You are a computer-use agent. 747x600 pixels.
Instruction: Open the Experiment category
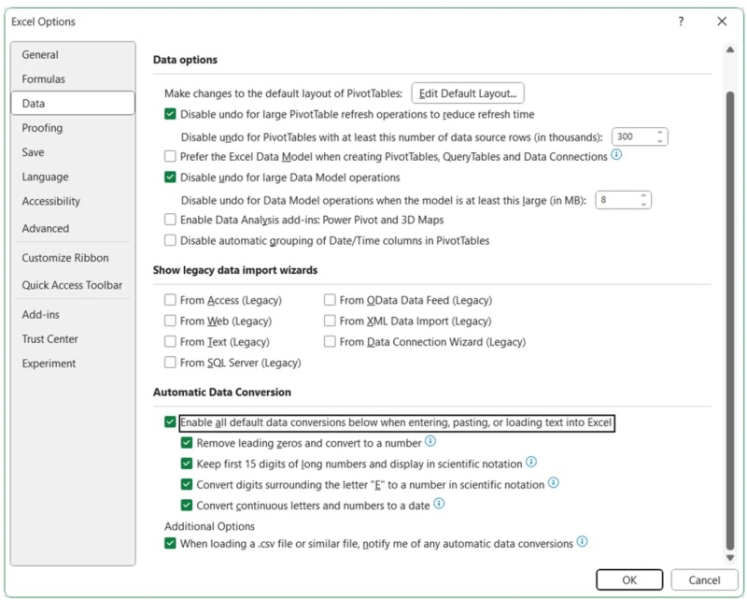point(72,363)
